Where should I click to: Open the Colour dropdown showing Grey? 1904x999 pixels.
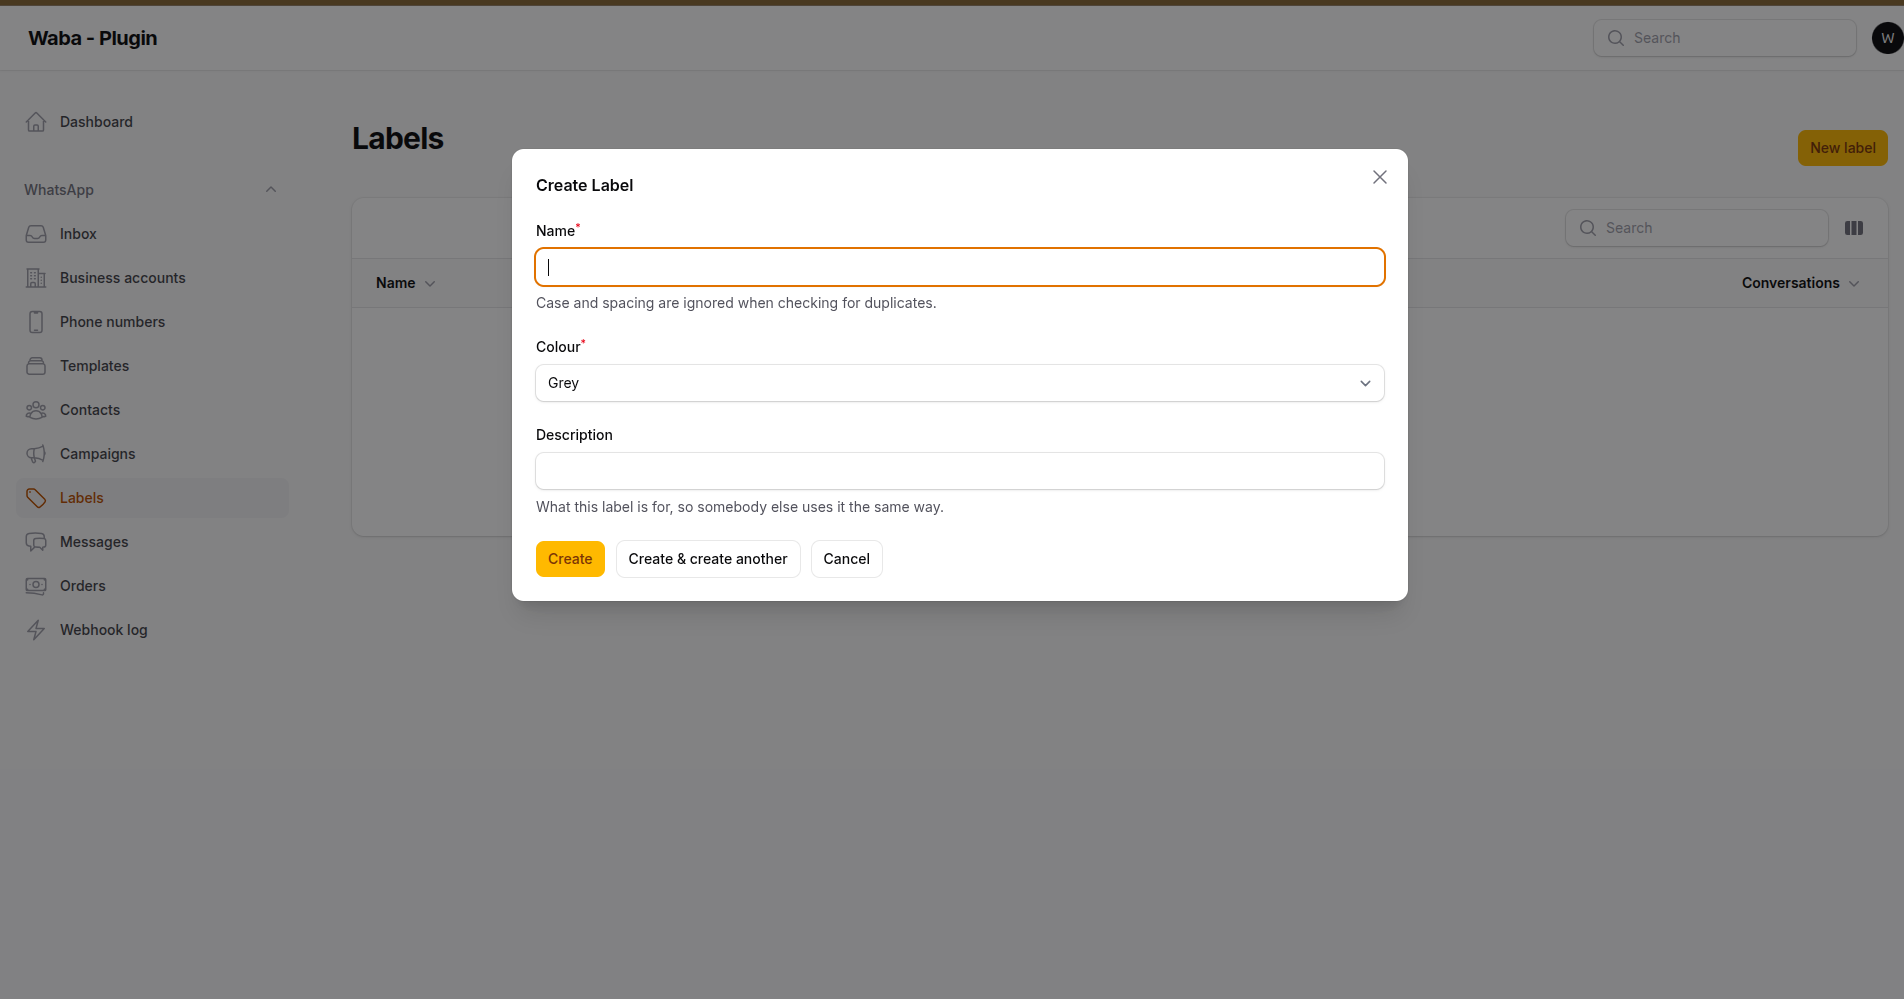(960, 383)
